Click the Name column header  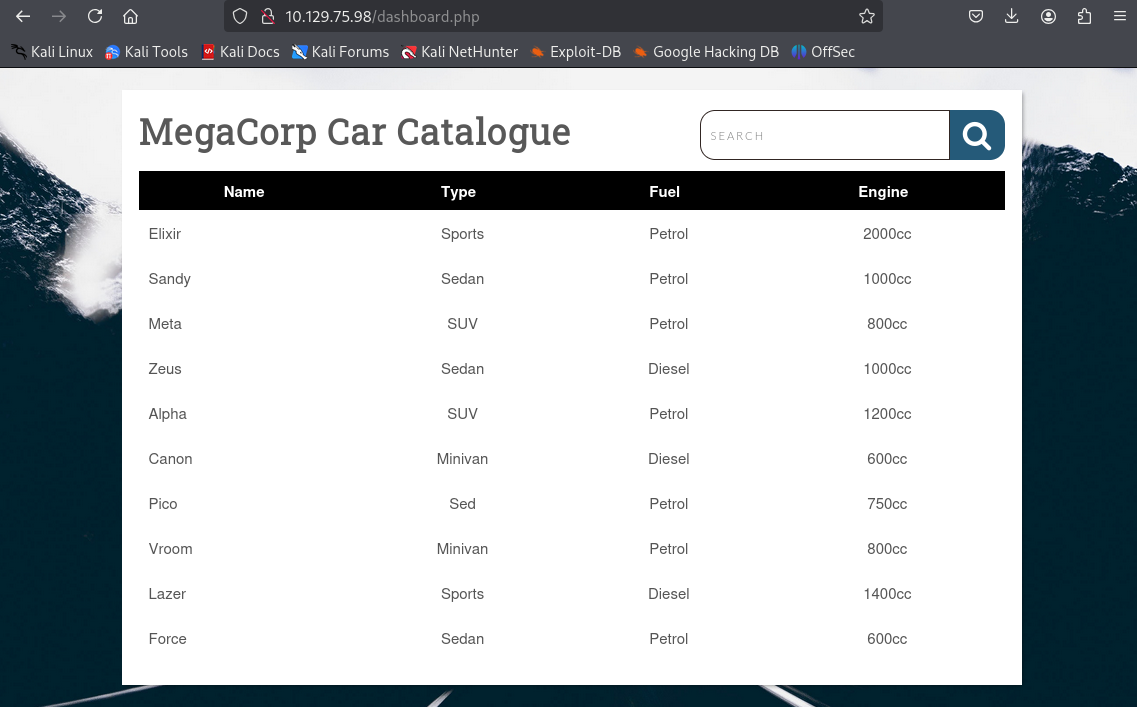244,191
